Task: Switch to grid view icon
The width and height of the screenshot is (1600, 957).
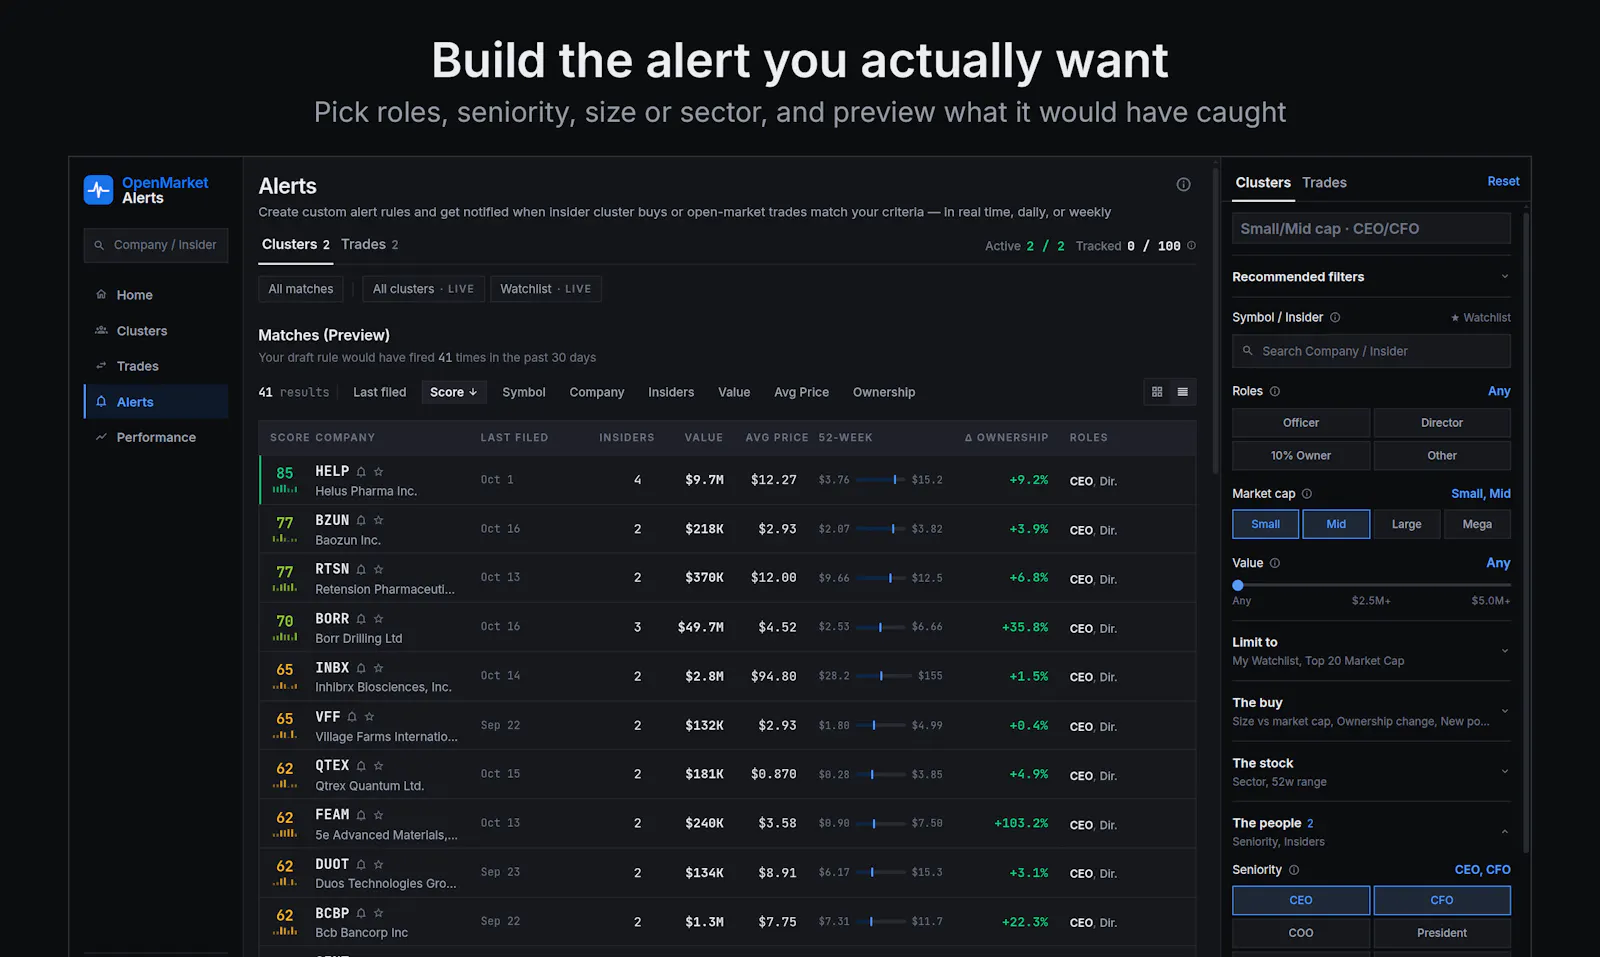Action: pos(1157,392)
